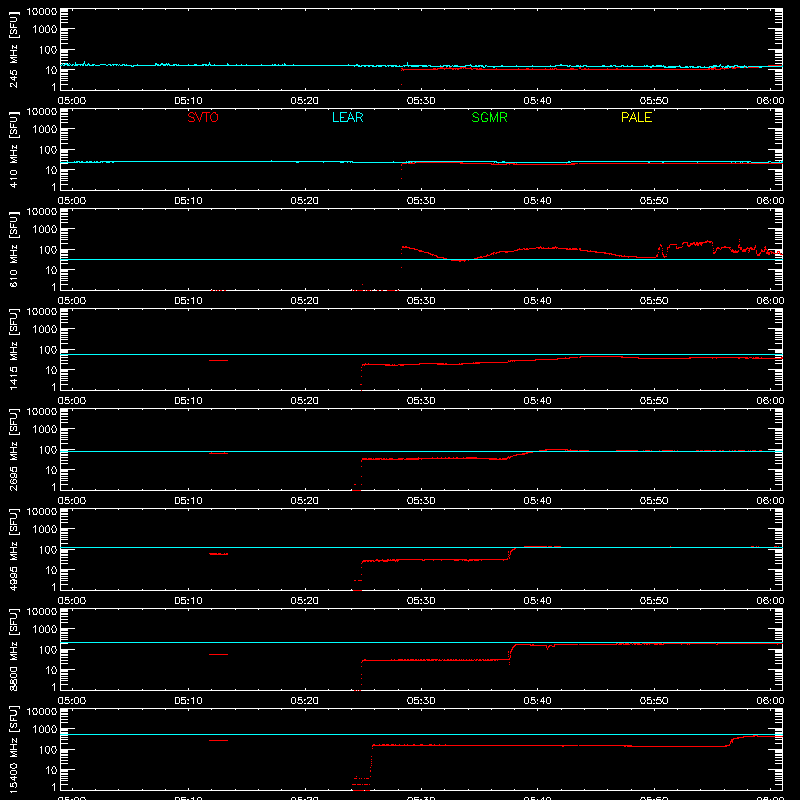This screenshot has width=800, height=800.
Task: Click 05:40 time label below 2695 MHz plot
Action: pos(537,501)
